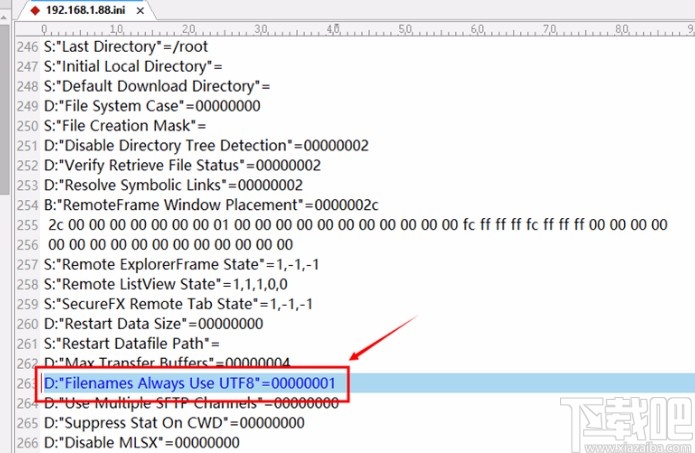
Task: Click highlighted 'Filenames Always Use UTF8' line
Action: (190, 383)
